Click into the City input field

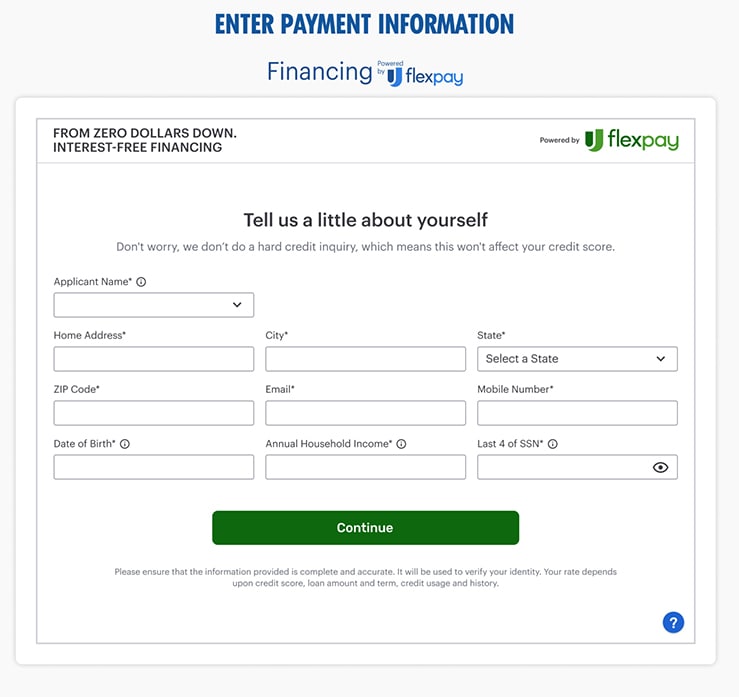click(x=365, y=359)
